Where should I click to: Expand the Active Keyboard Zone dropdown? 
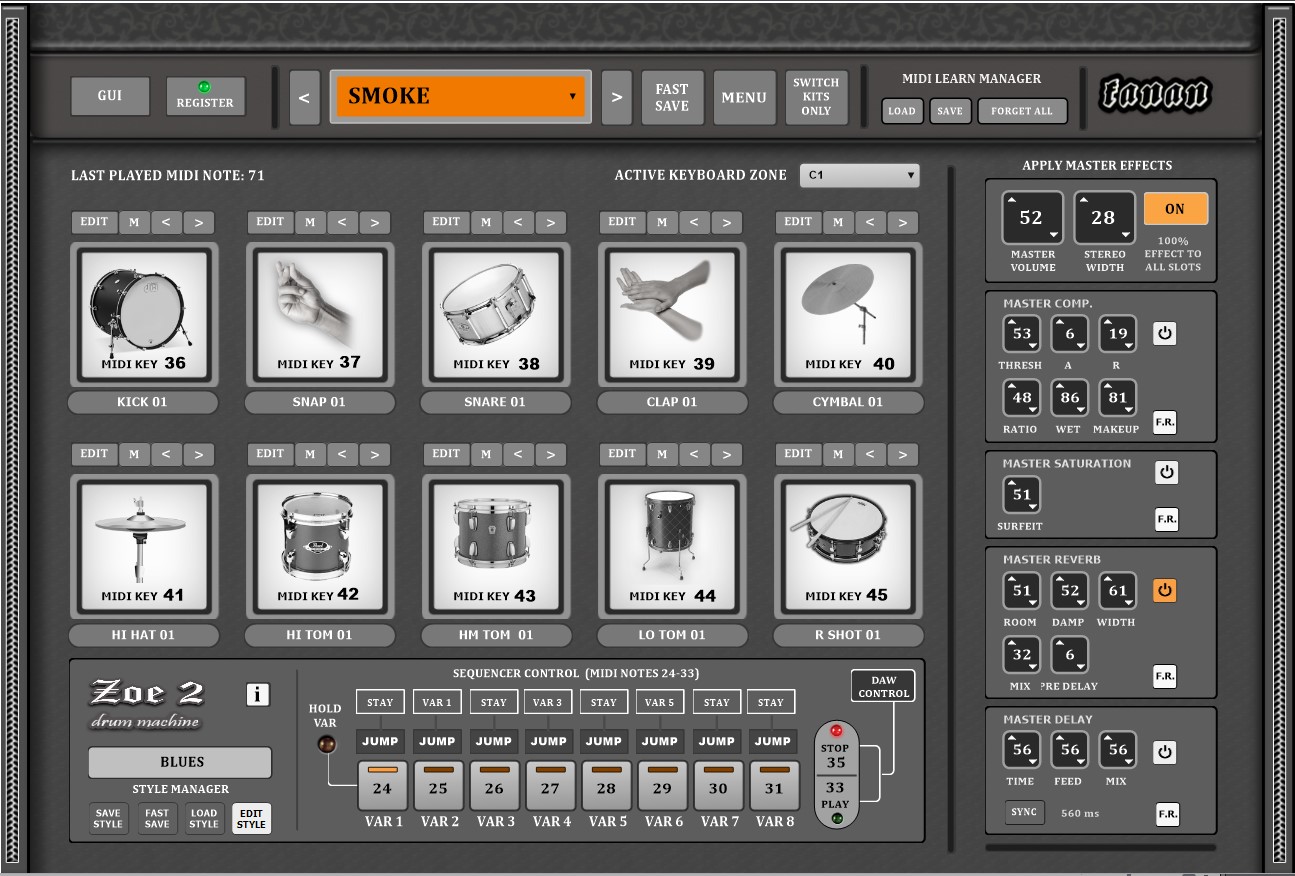click(x=859, y=175)
